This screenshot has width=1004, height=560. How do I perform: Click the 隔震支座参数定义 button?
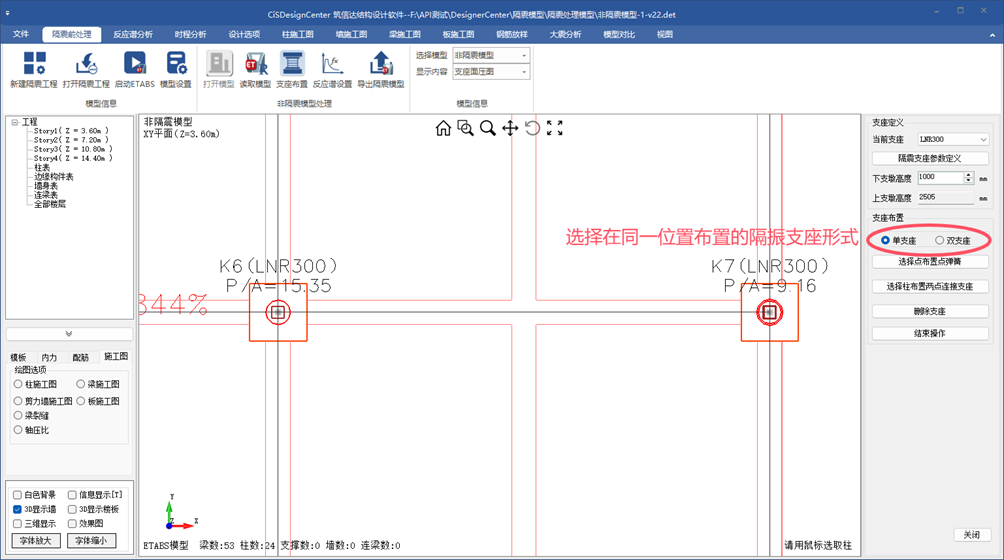(x=930, y=159)
